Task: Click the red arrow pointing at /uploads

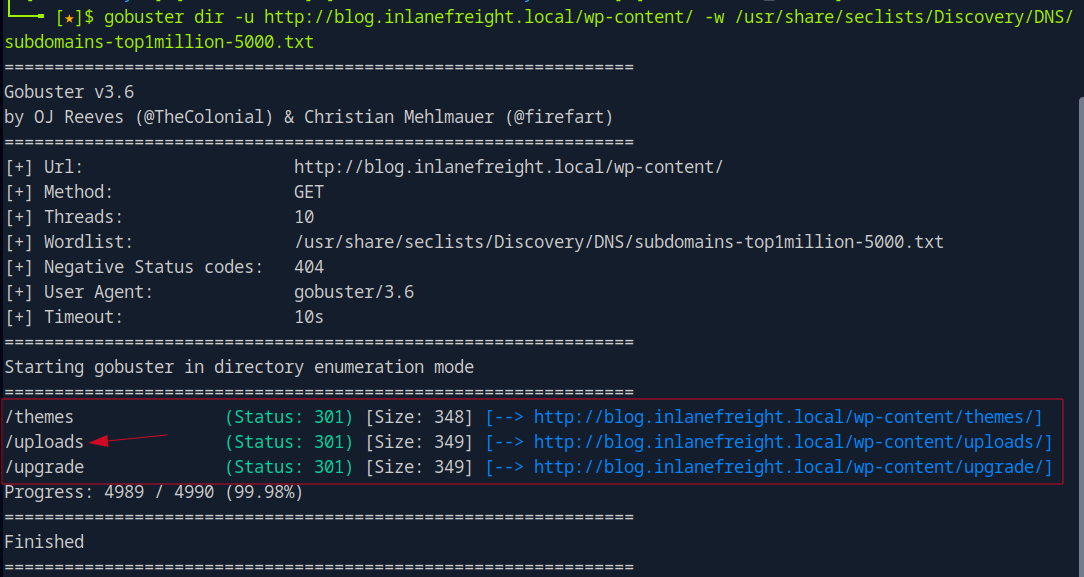Action: click(x=128, y=439)
